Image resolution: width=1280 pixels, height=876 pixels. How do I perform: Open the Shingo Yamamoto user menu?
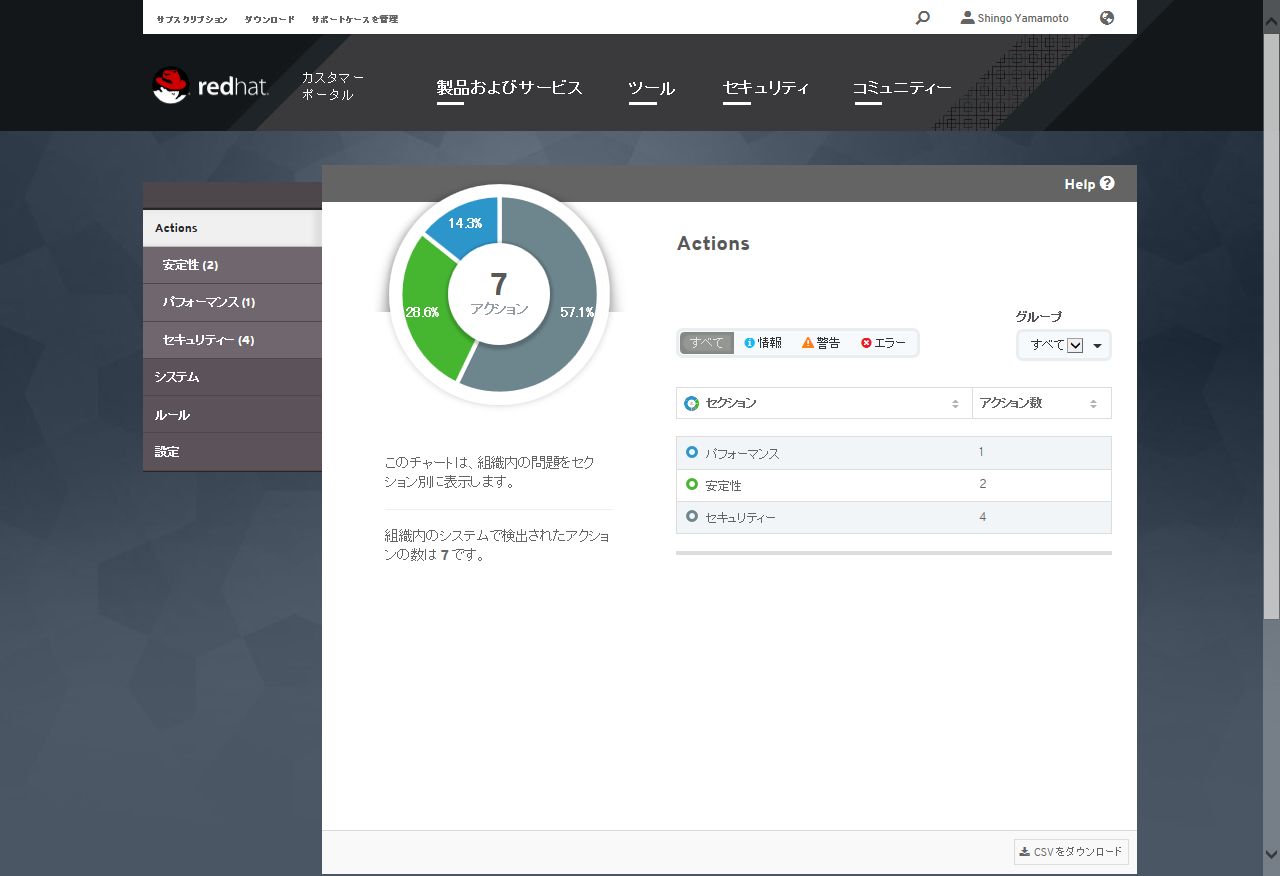click(1017, 18)
